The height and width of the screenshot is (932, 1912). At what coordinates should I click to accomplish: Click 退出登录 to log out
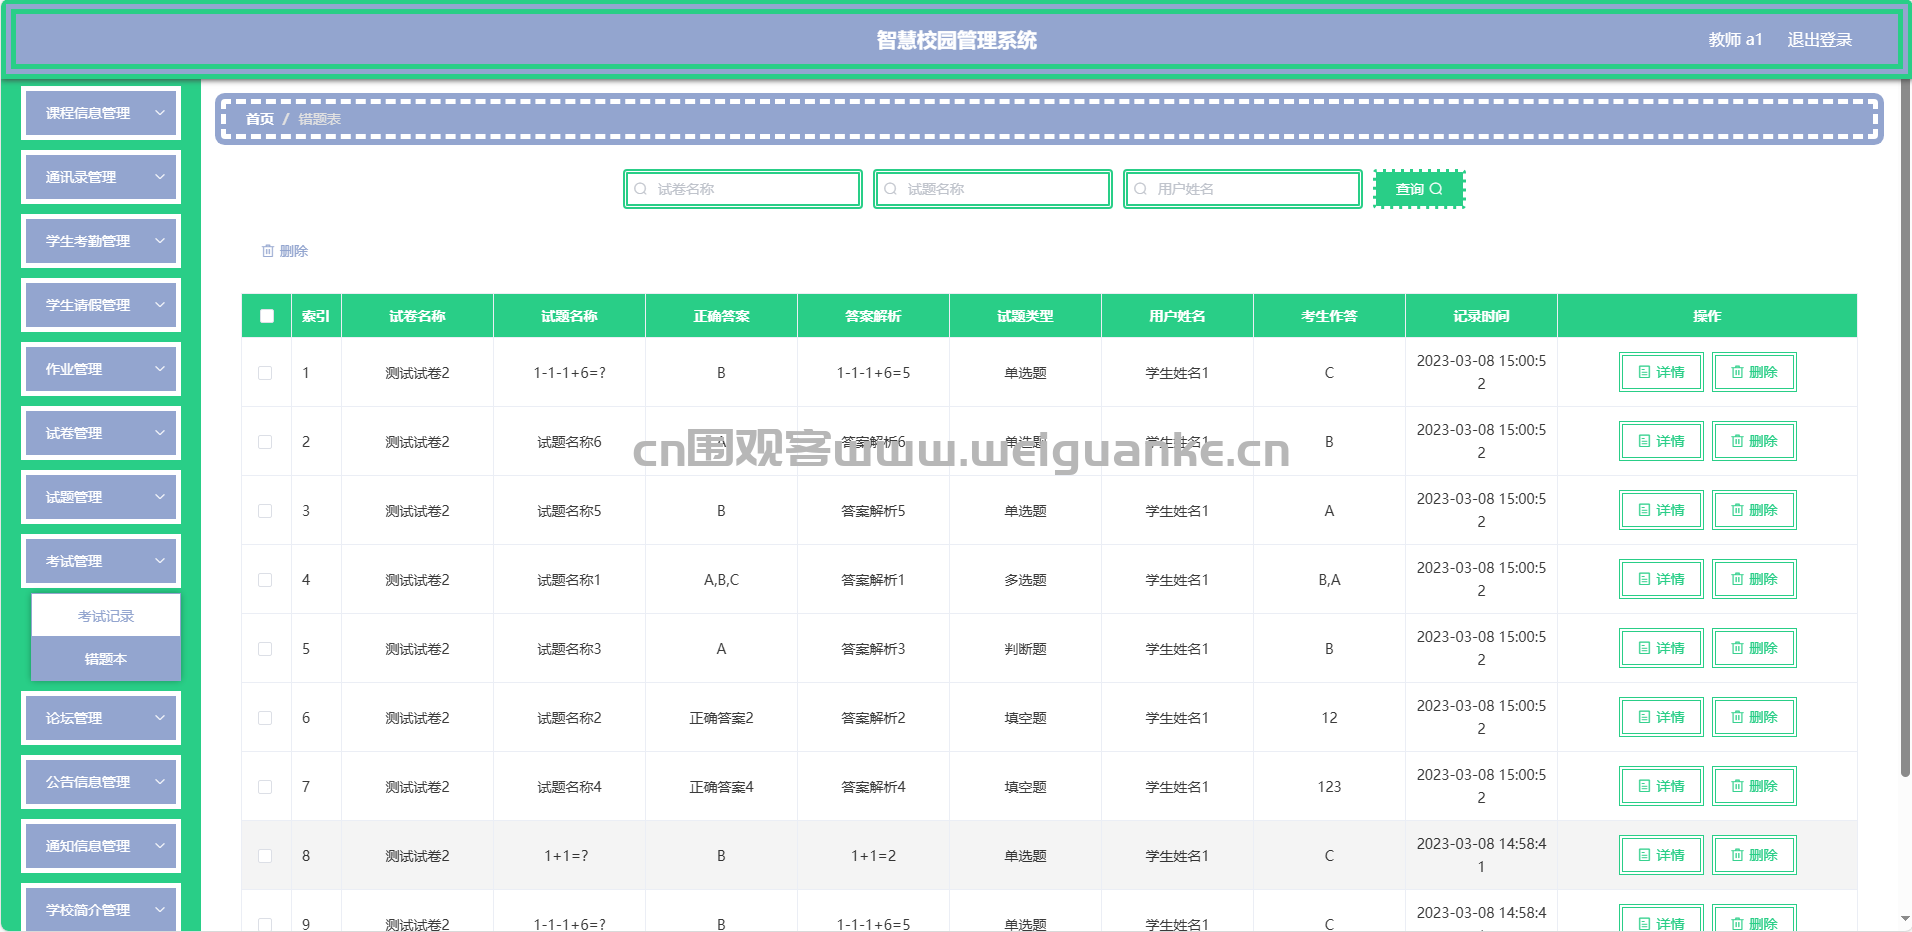(x=1819, y=40)
